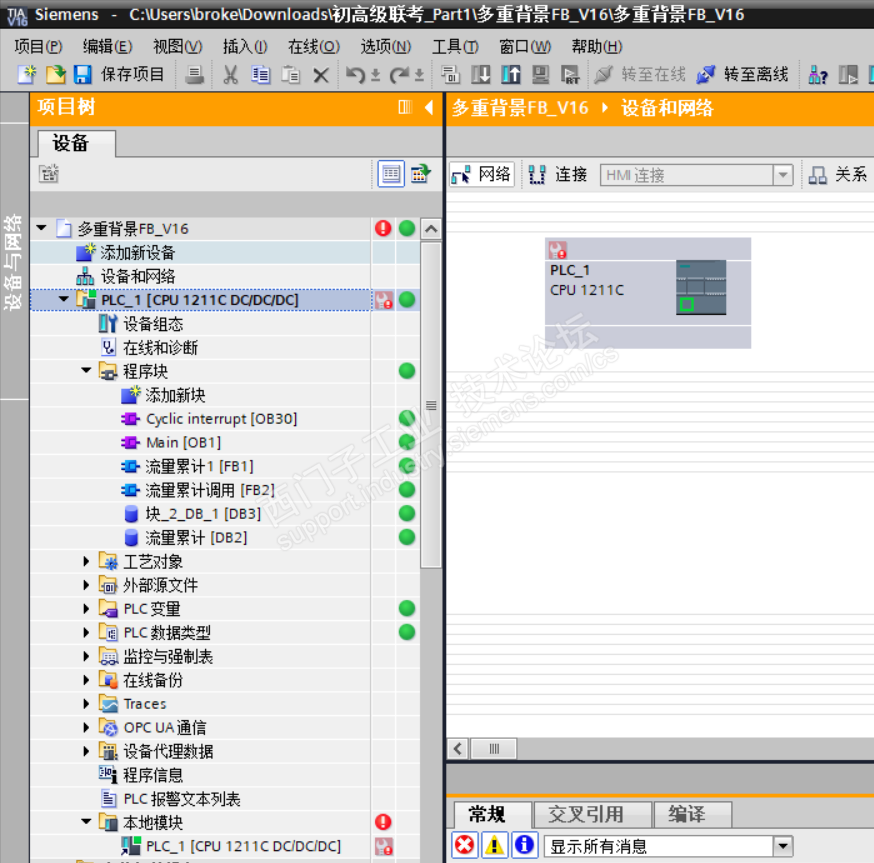Select 块_2_DB_1 [DB3] data block
874x863 pixels.
click(x=203, y=514)
